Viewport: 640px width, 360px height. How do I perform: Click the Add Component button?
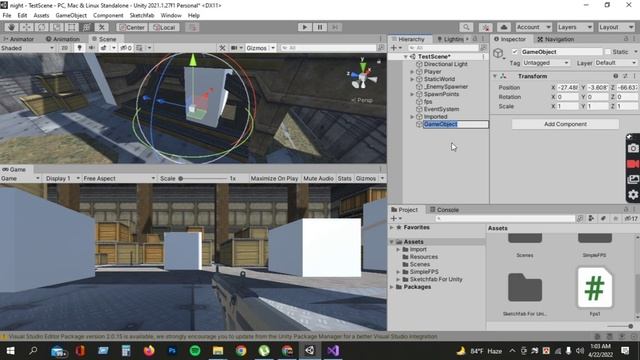coord(565,124)
